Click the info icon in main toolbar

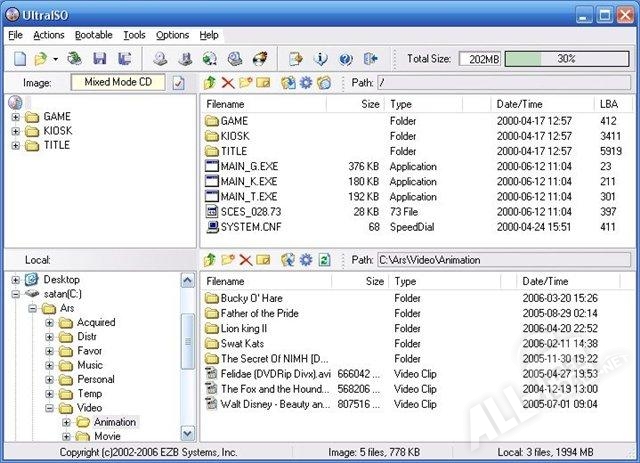pos(321,59)
